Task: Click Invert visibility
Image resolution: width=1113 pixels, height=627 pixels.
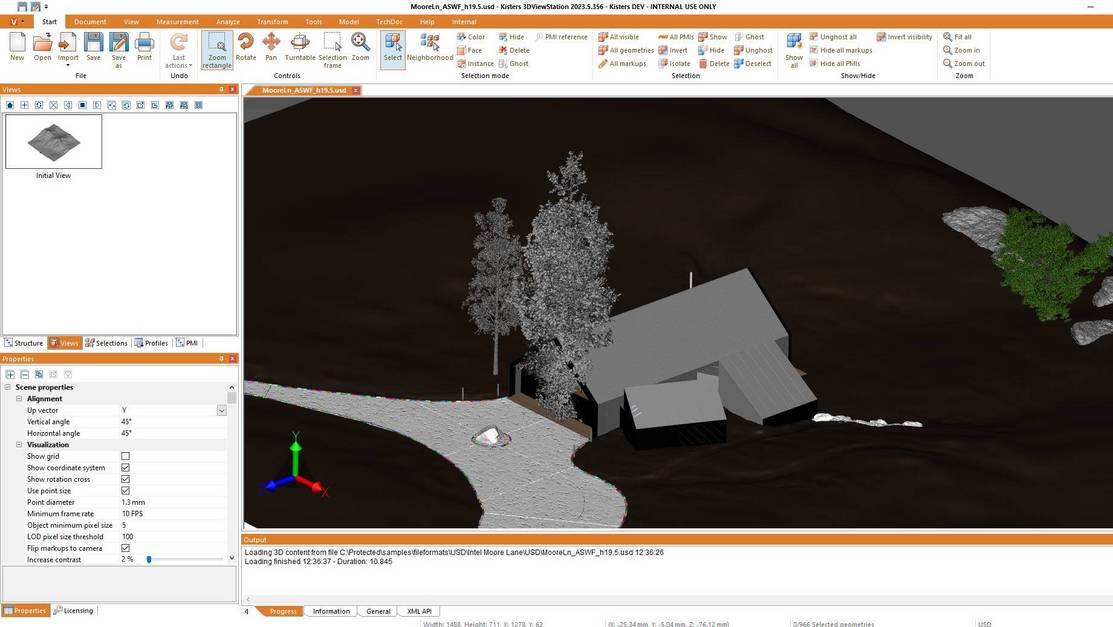Action: pos(904,37)
